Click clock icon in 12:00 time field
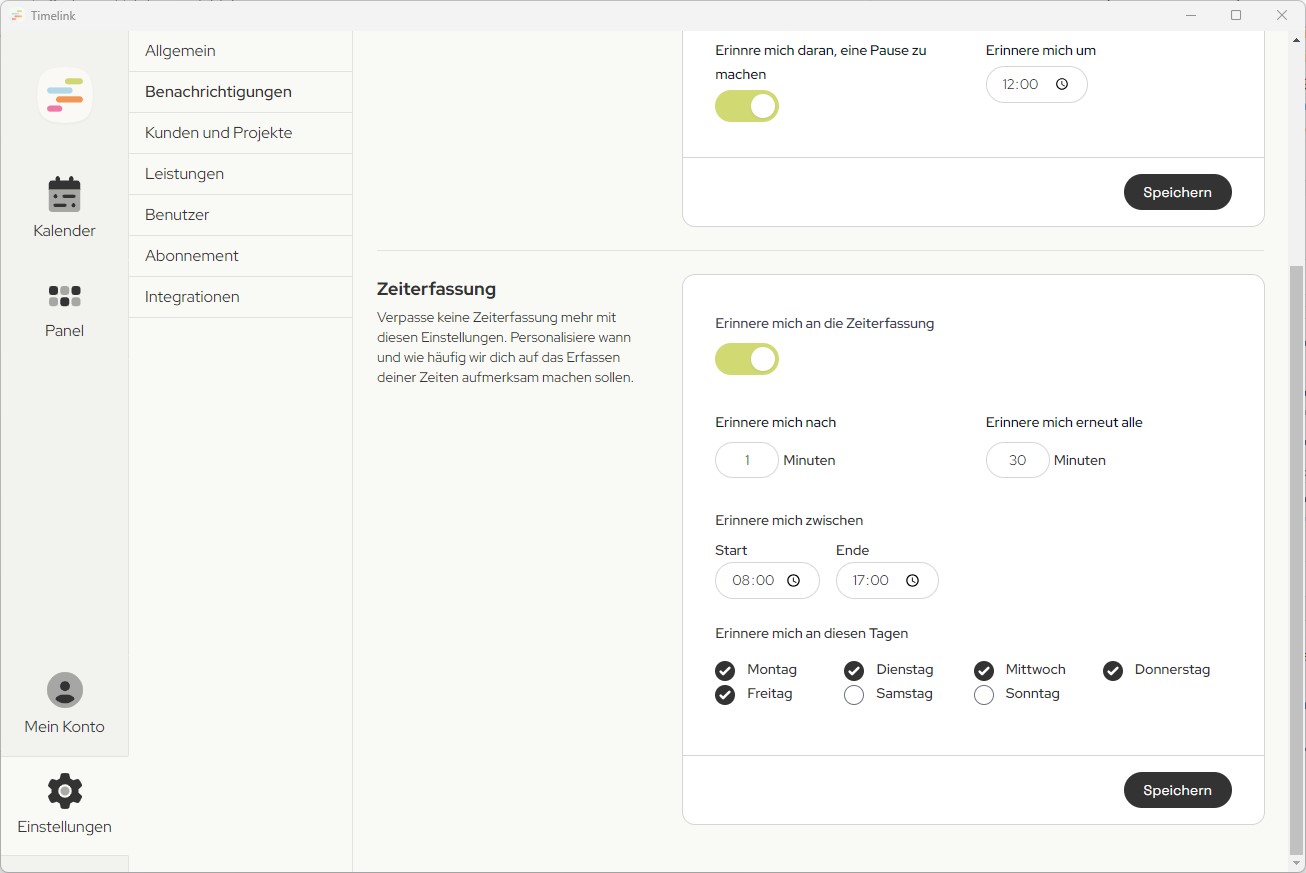 pos(1062,84)
